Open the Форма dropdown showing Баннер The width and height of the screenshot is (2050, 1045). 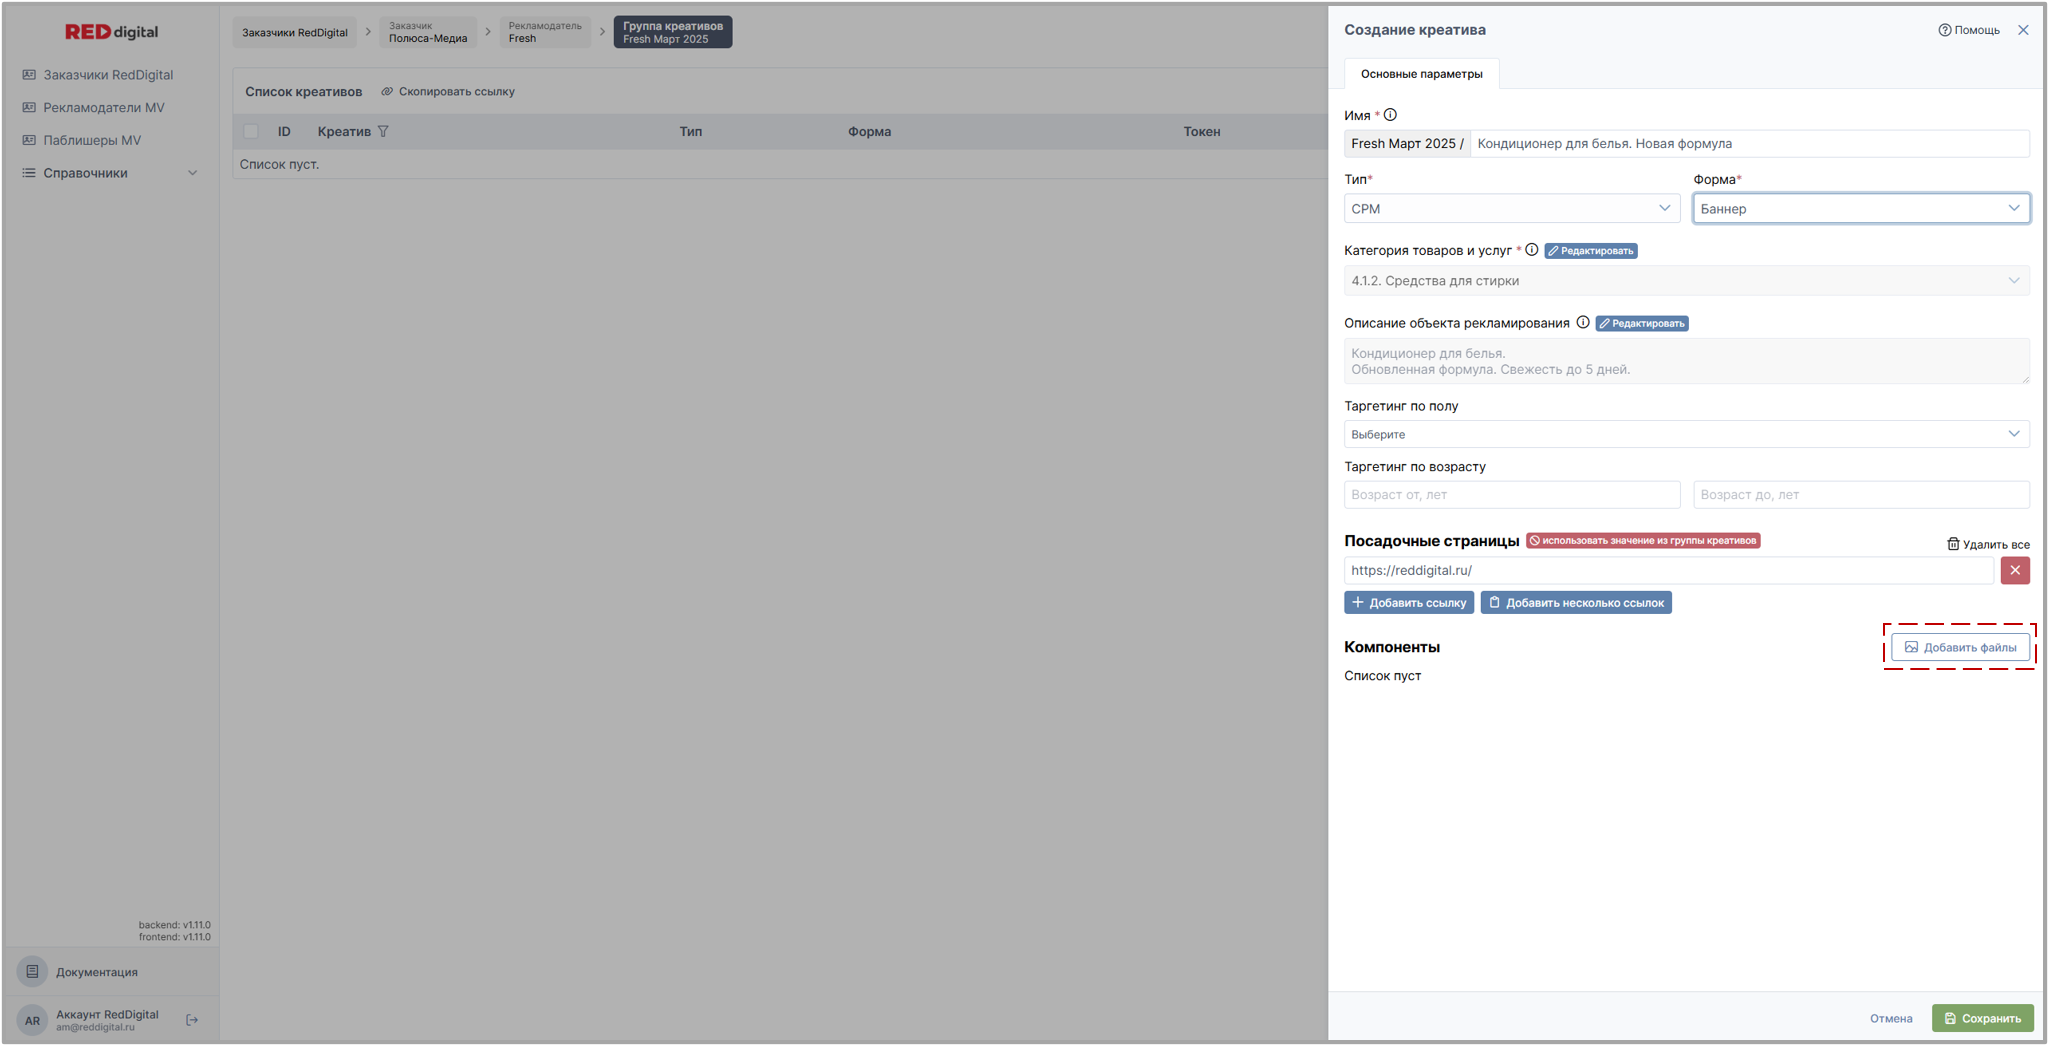[1860, 209]
